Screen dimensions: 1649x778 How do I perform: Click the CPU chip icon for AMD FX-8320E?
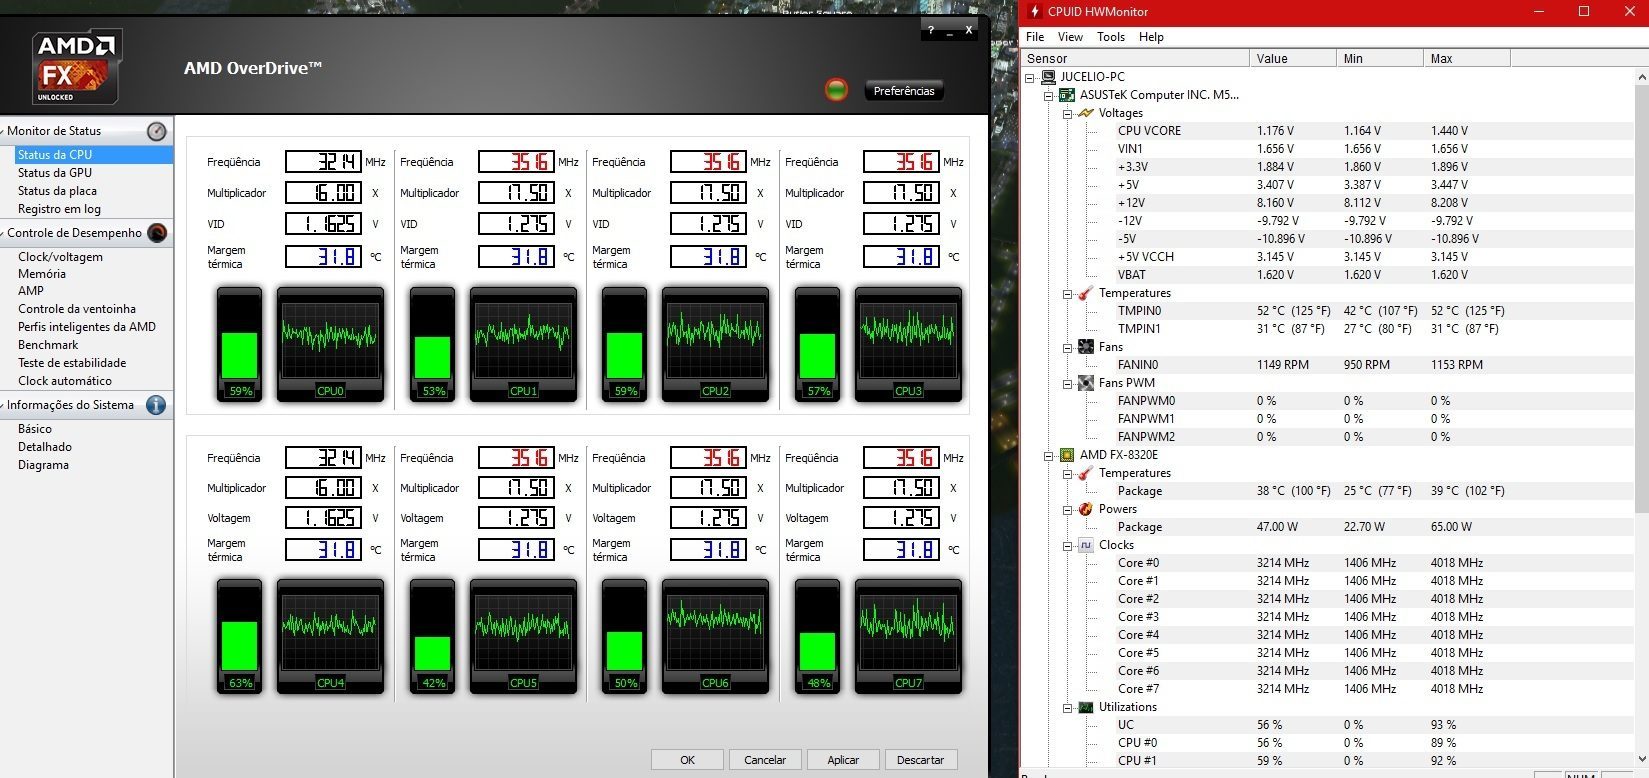tap(1068, 455)
